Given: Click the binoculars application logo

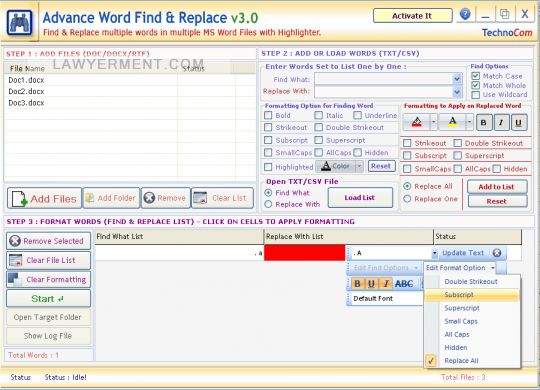Looking at the screenshot, I should coord(20,23).
